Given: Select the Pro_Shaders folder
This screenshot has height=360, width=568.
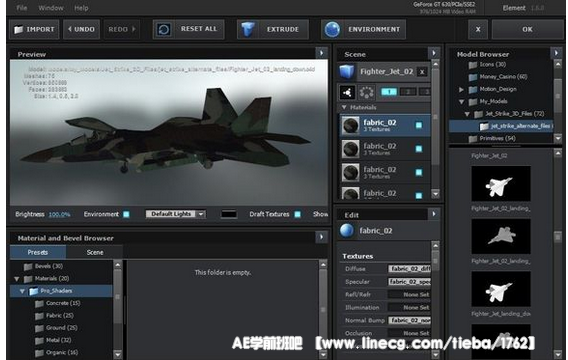Looking at the screenshot, I should (x=61, y=291).
